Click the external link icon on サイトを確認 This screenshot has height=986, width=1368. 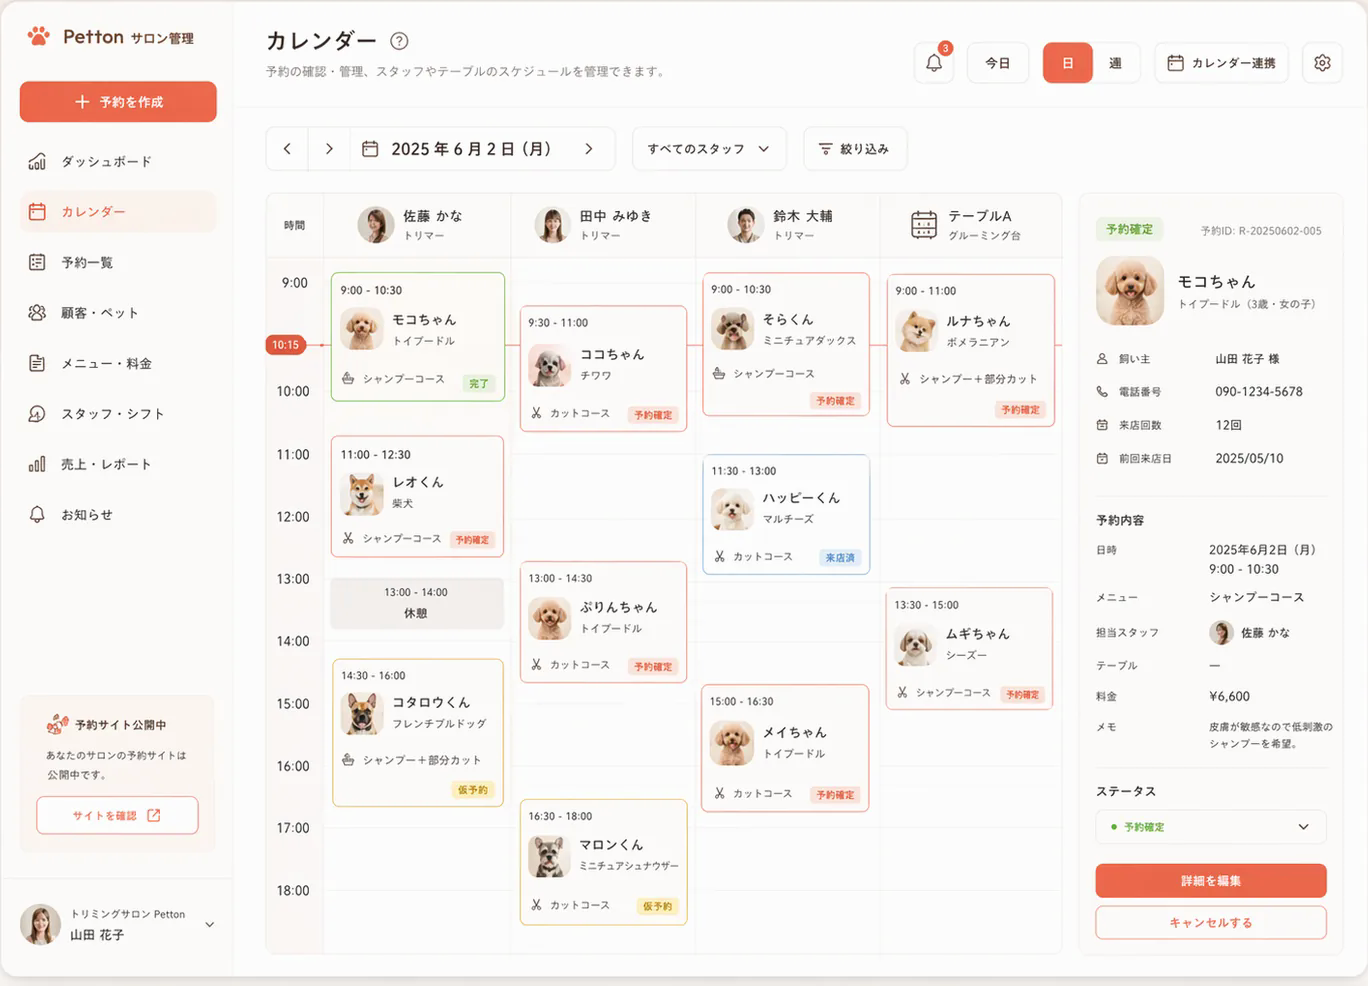coord(154,815)
